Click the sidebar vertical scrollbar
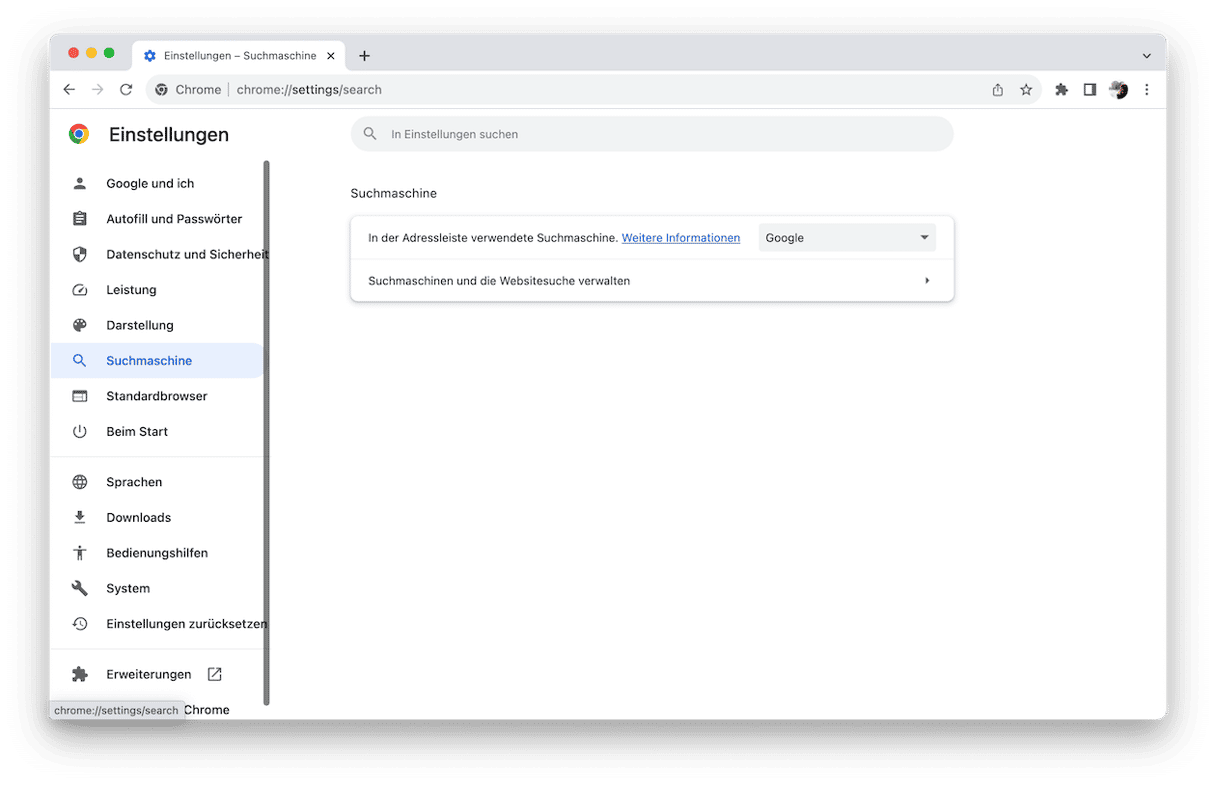 pyautogui.click(x=267, y=432)
